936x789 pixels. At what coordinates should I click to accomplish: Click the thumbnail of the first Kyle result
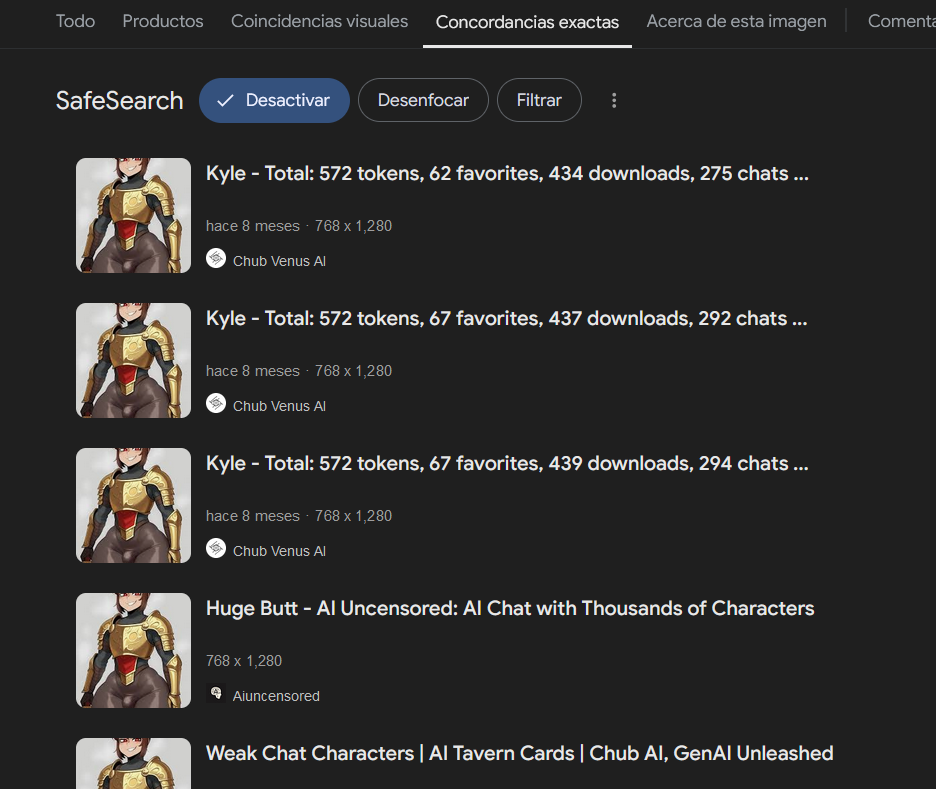click(x=133, y=215)
